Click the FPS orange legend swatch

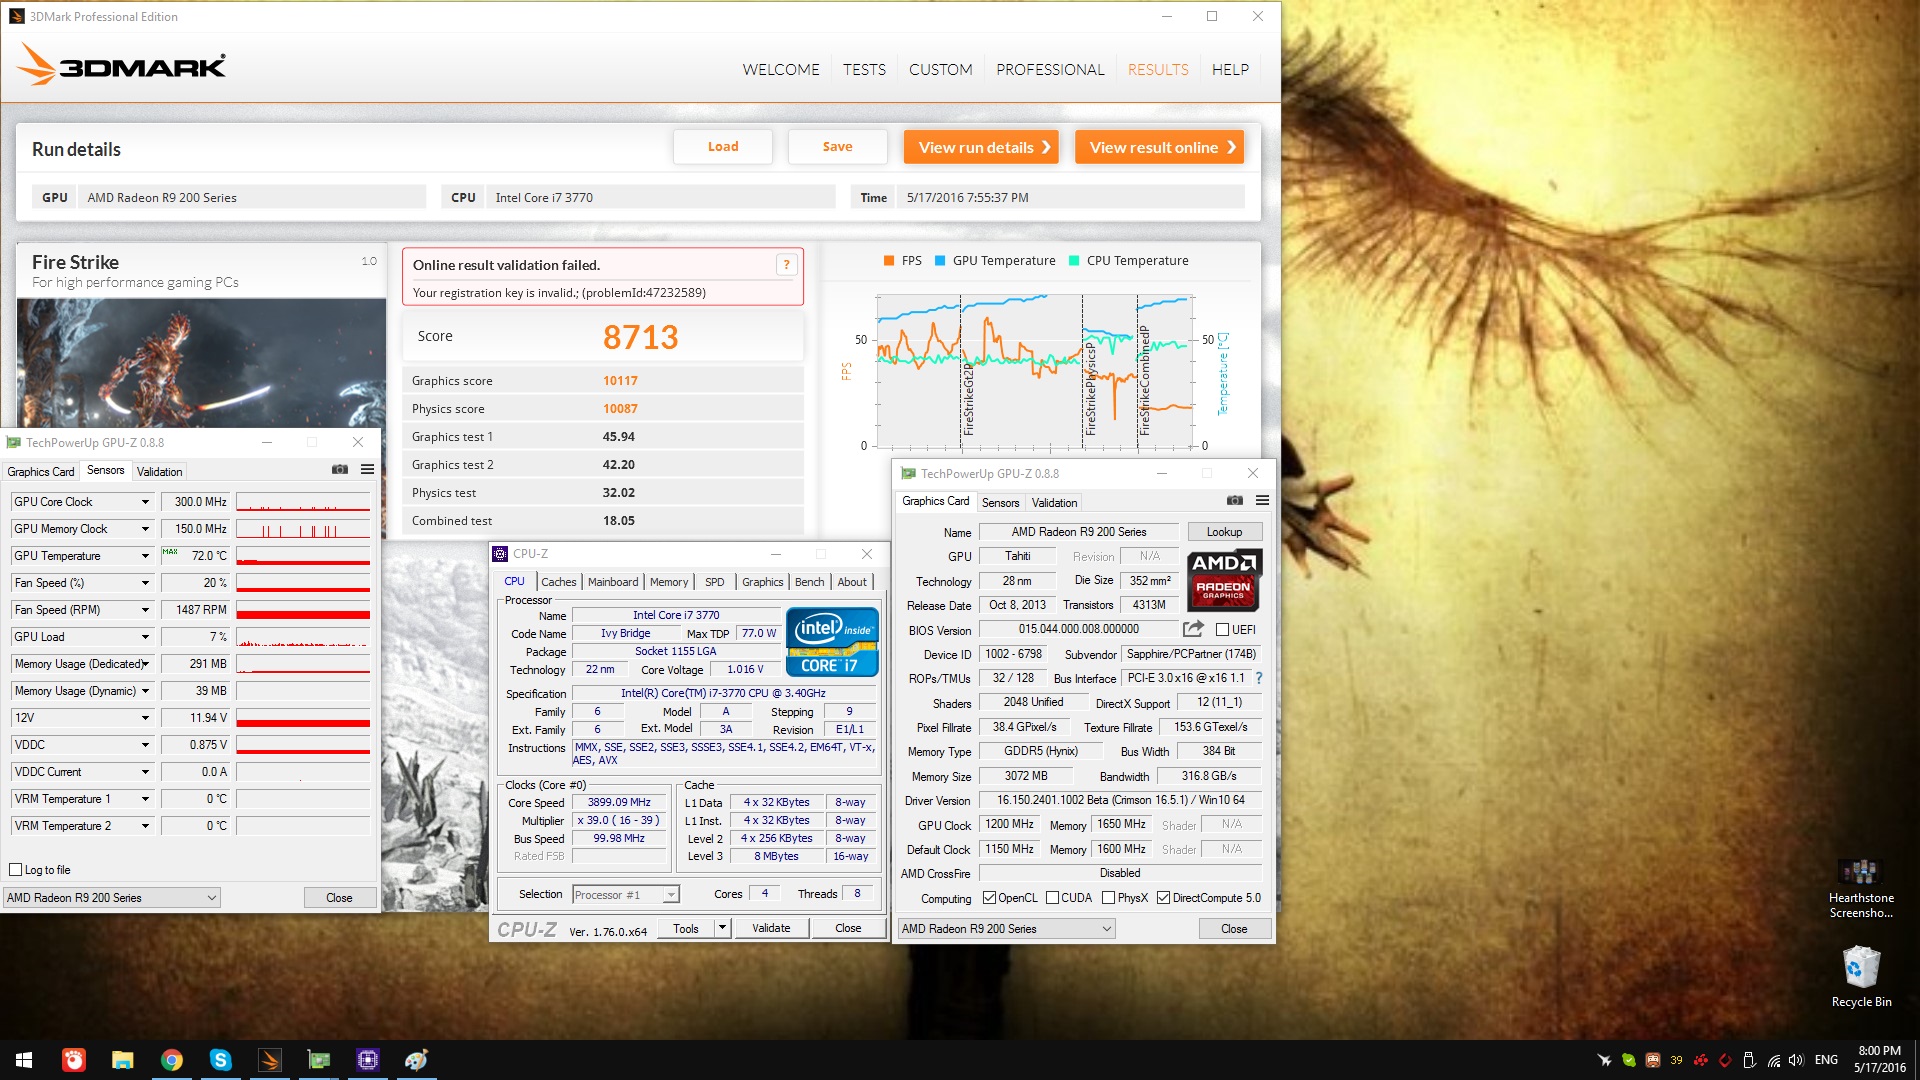pyautogui.click(x=888, y=261)
